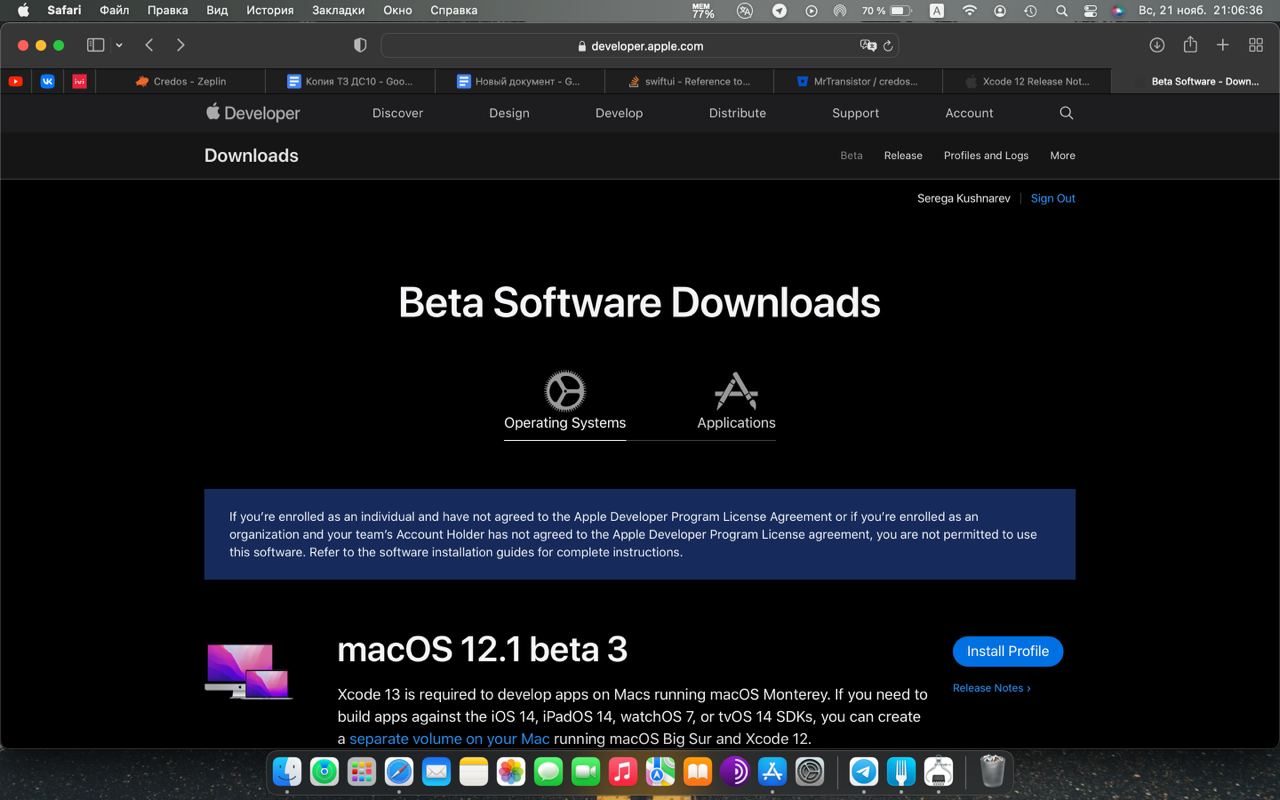Select the Beta downloads link
The image size is (1280, 800).
851,155
